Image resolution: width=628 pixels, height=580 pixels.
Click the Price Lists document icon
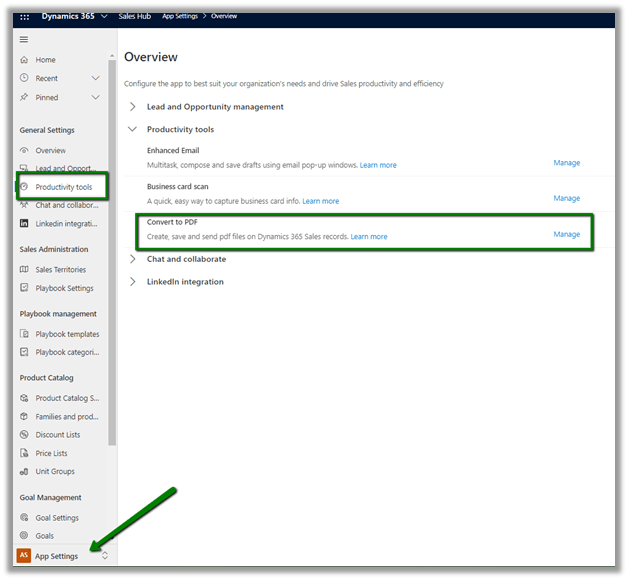[24, 453]
